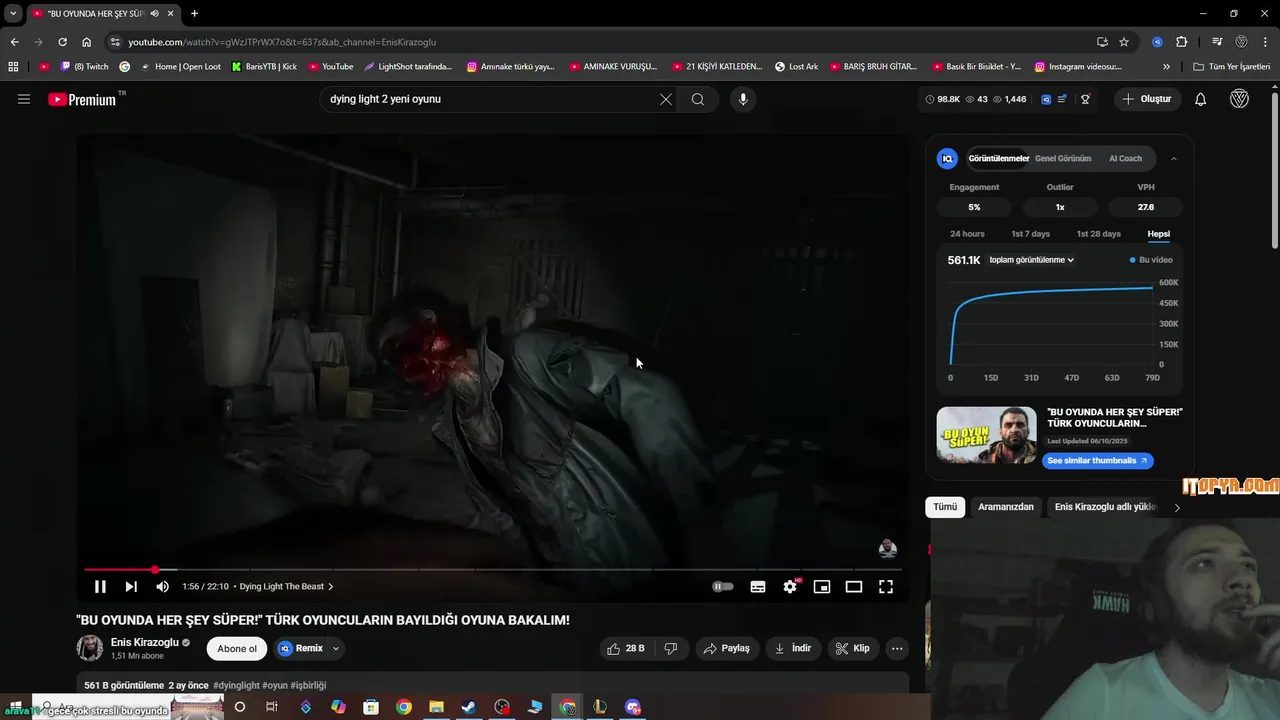Image resolution: width=1280 pixels, height=720 pixels.
Task: Open the YouTube guide hamburger menu
Action: (x=24, y=99)
